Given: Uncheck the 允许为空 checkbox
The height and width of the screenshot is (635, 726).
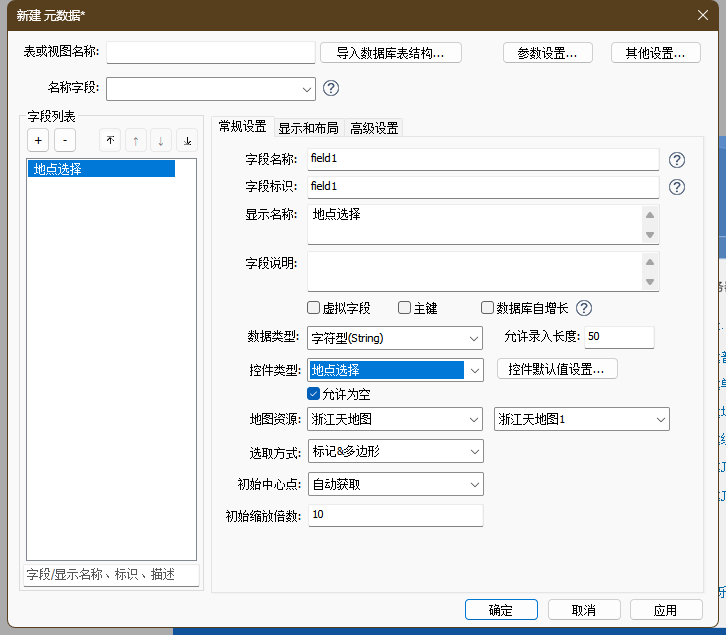Looking at the screenshot, I should pos(314,394).
